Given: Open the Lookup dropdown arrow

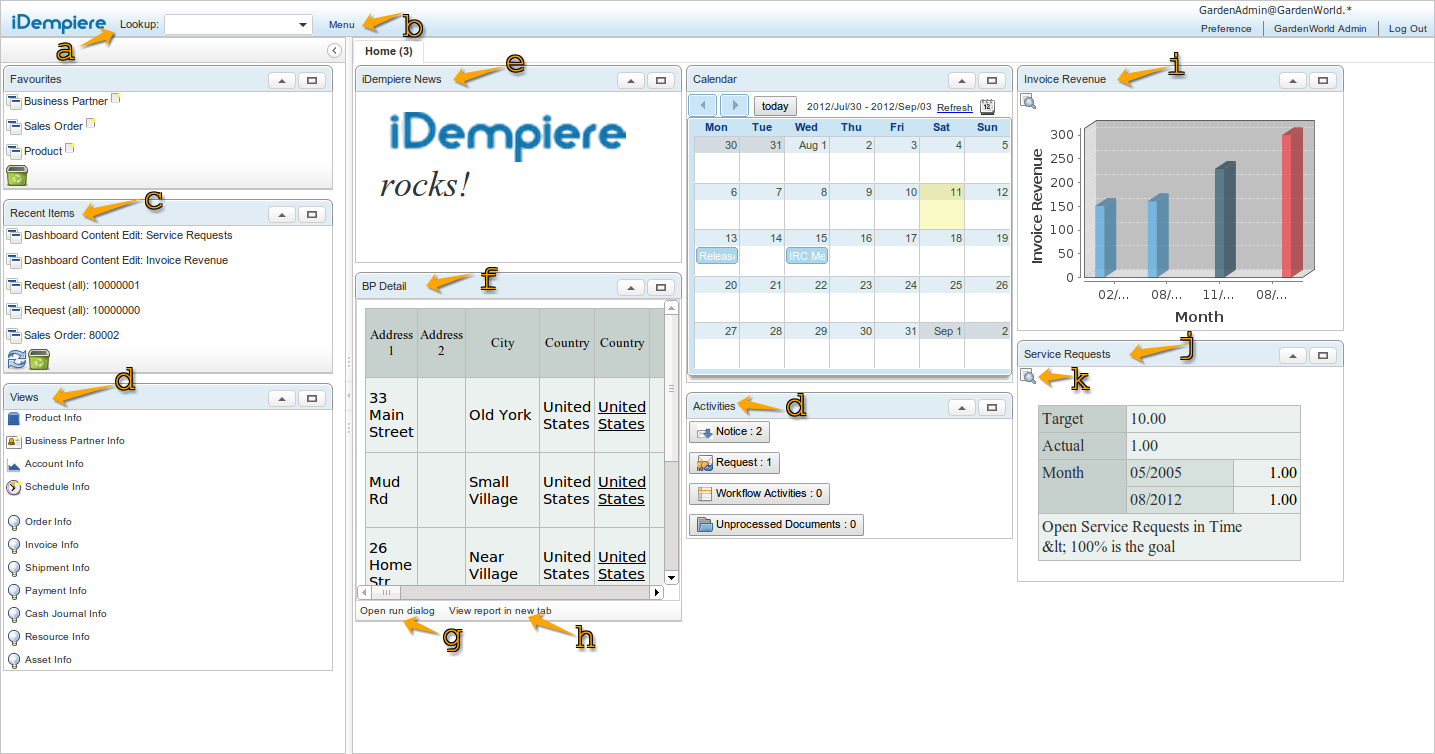Looking at the screenshot, I should click(x=304, y=25).
